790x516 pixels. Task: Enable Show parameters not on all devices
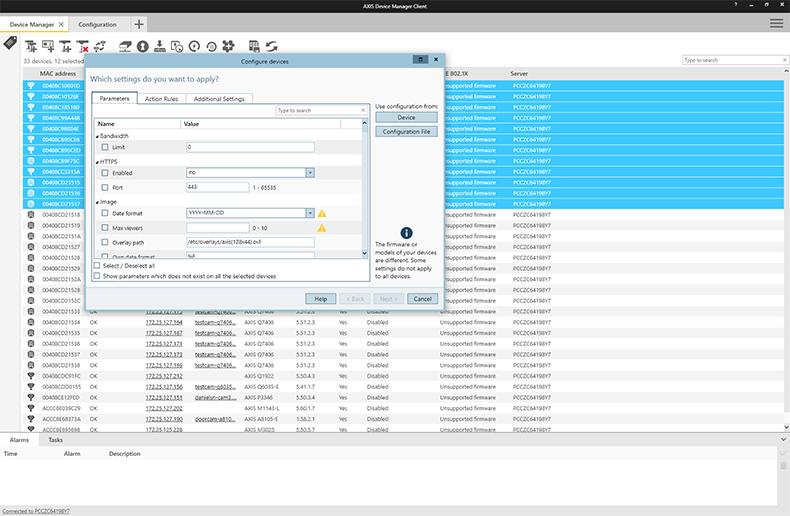97,276
